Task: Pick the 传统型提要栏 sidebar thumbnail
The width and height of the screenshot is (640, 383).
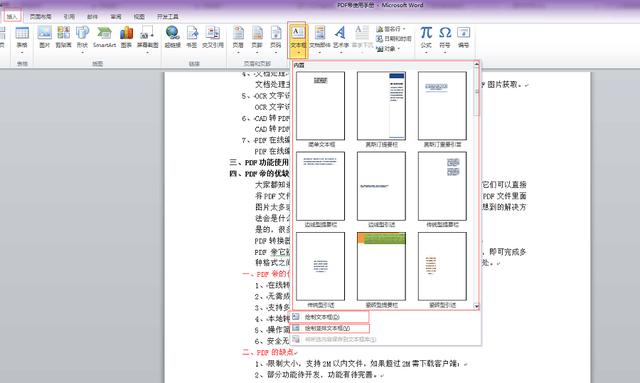Action: coord(442,186)
